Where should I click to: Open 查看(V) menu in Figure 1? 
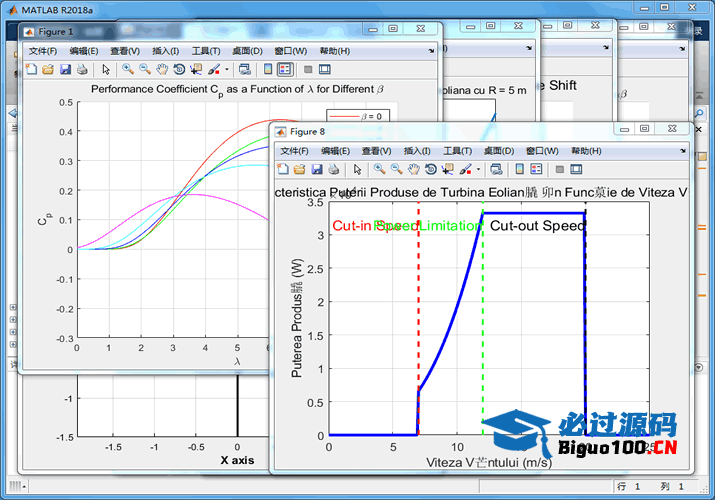pos(125,51)
